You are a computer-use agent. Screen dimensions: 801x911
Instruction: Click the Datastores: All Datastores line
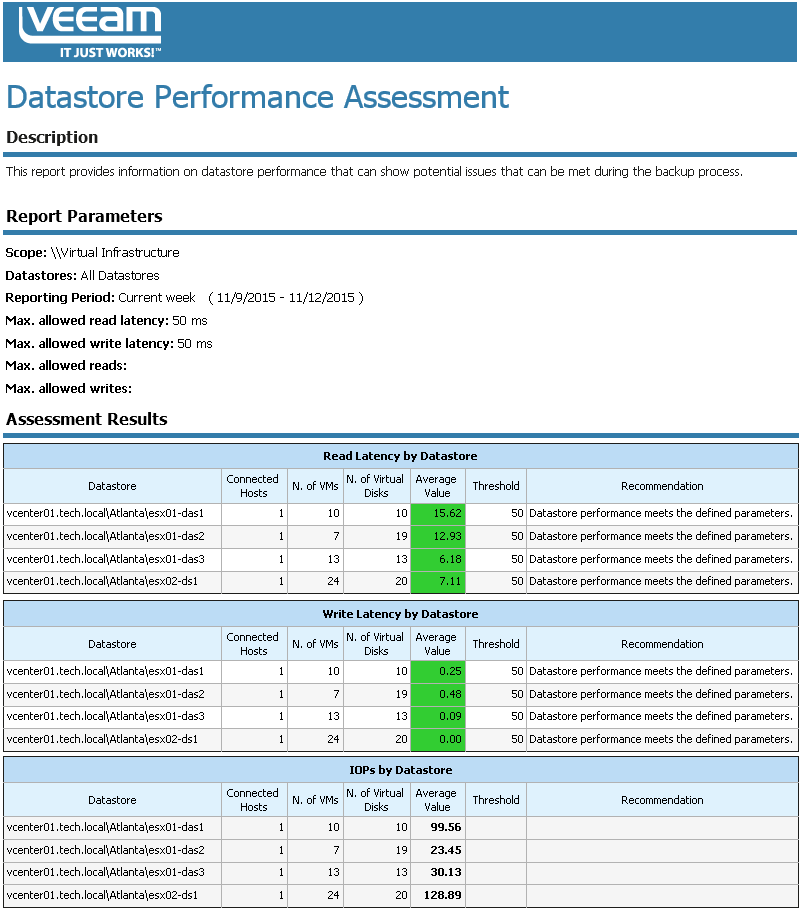pyautogui.click(x=82, y=275)
